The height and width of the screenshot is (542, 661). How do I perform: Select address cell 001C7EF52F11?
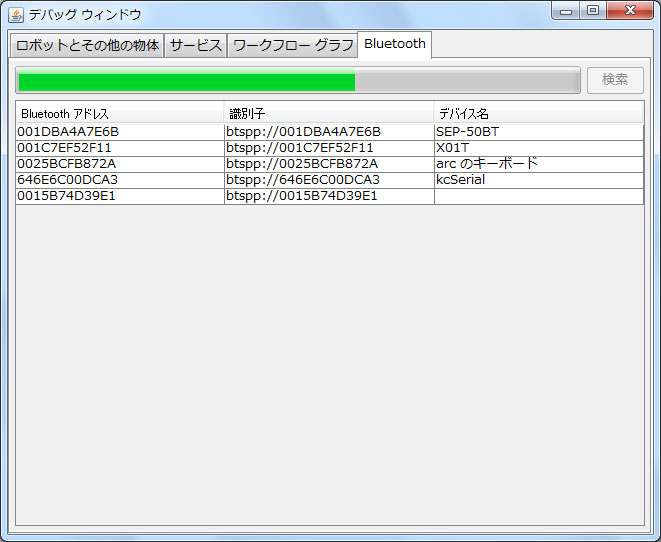(65, 148)
